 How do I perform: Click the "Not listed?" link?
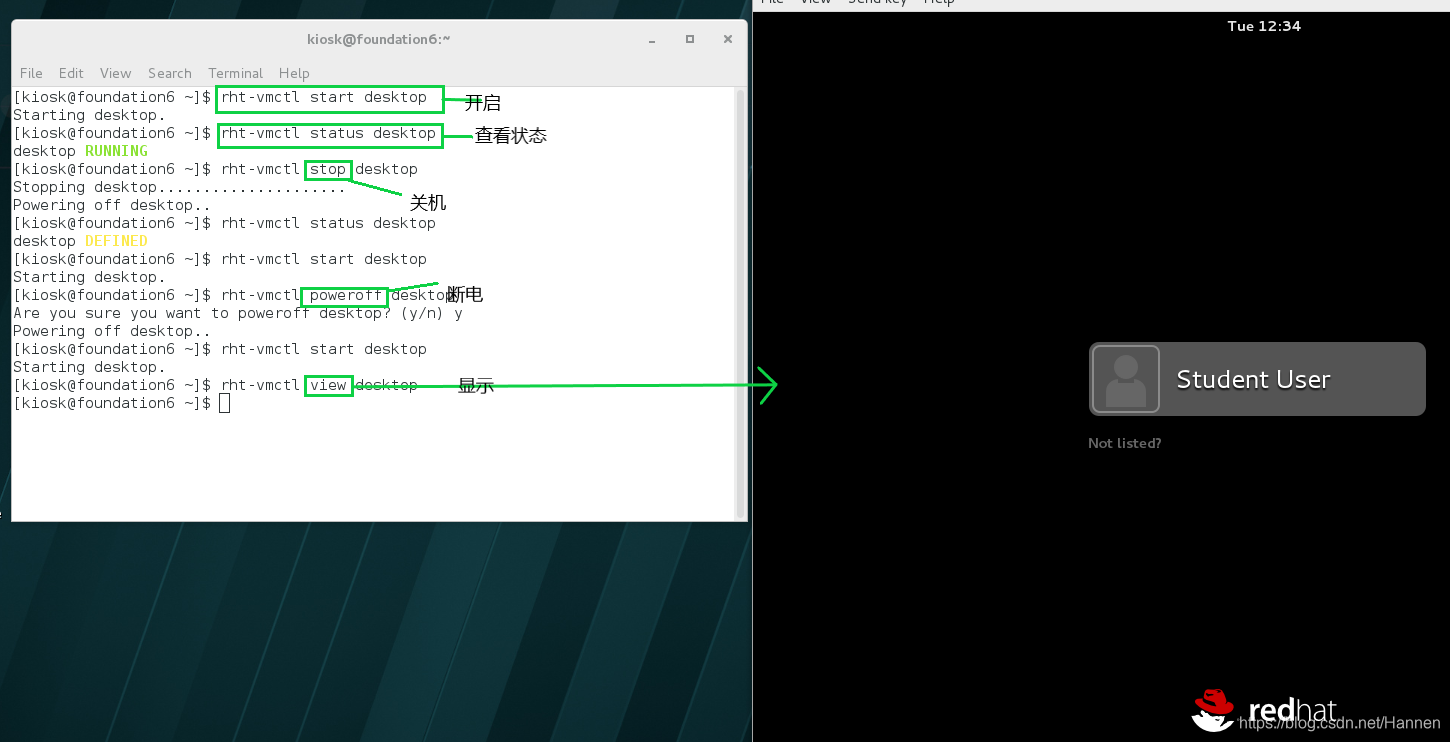(x=1124, y=443)
